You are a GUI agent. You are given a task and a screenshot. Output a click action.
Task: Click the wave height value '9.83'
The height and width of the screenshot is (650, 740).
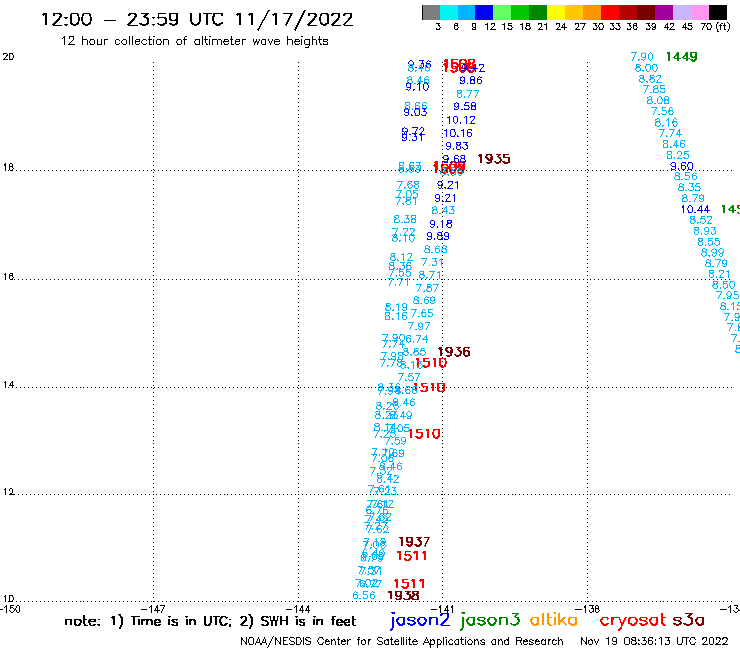[457, 146]
